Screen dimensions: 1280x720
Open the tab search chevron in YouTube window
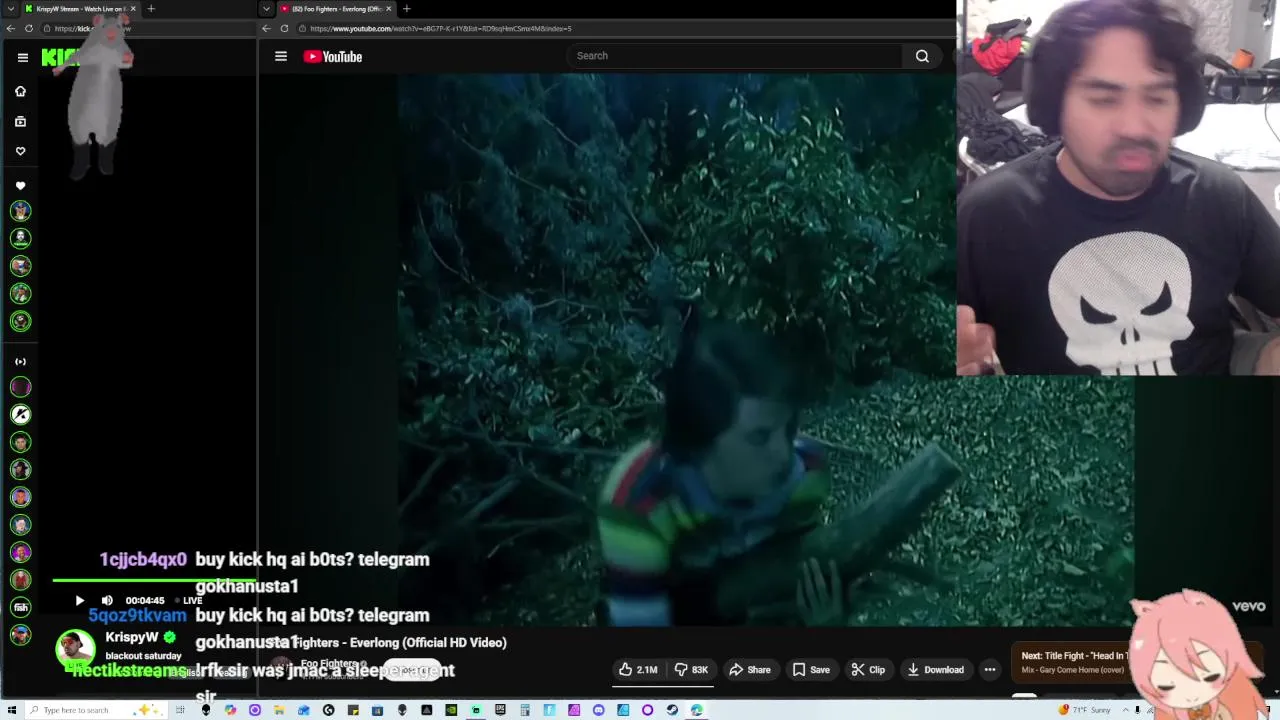pos(267,9)
